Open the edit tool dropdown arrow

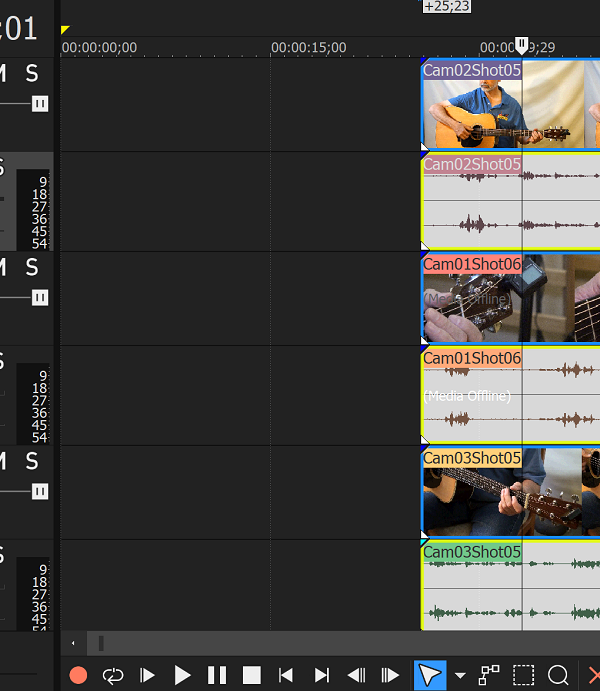459,676
